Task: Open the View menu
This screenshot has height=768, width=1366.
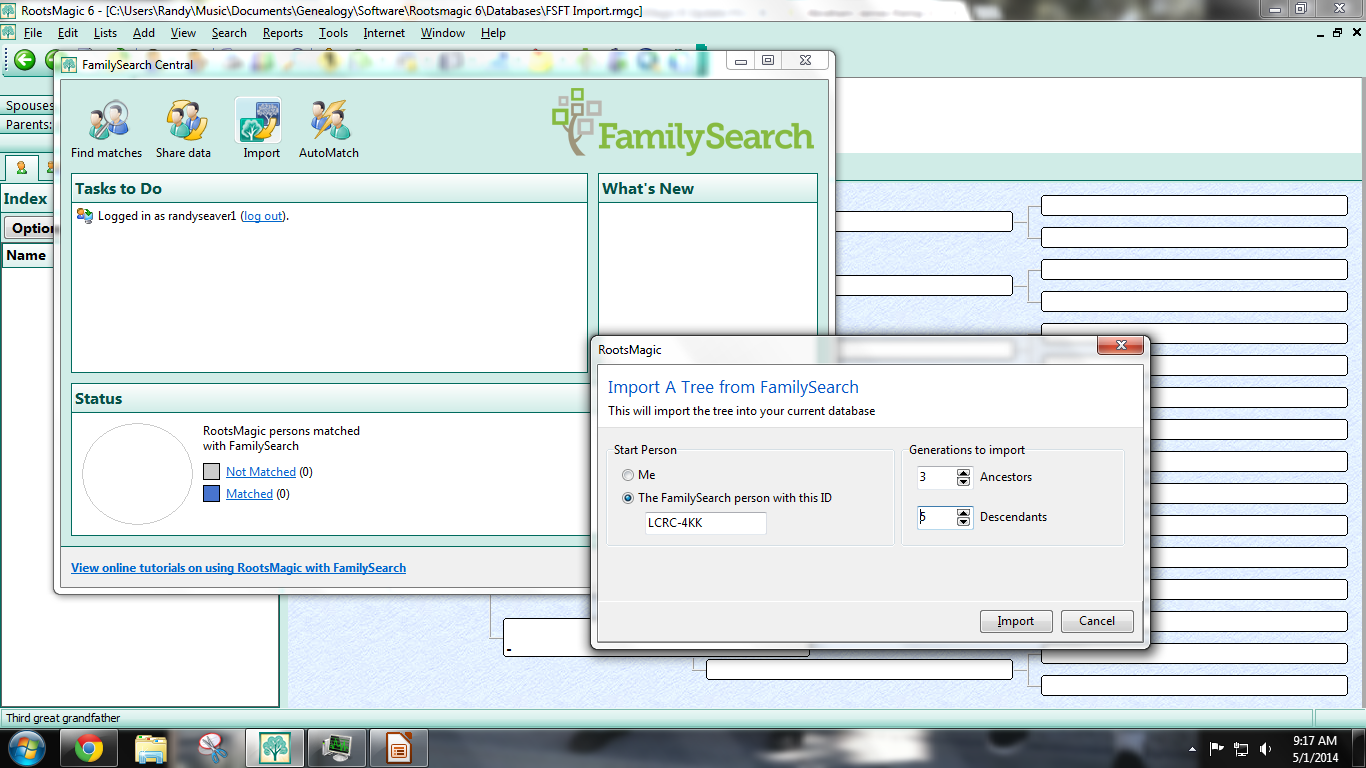Action: pos(183,33)
